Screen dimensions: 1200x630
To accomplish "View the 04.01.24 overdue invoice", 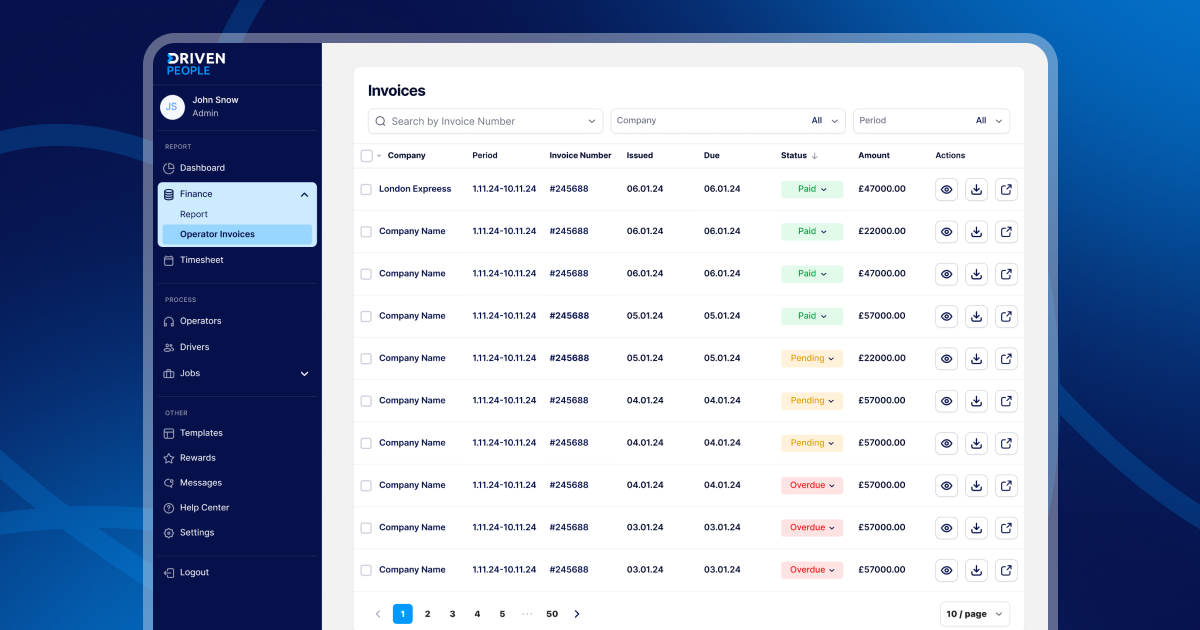I will 946,485.
